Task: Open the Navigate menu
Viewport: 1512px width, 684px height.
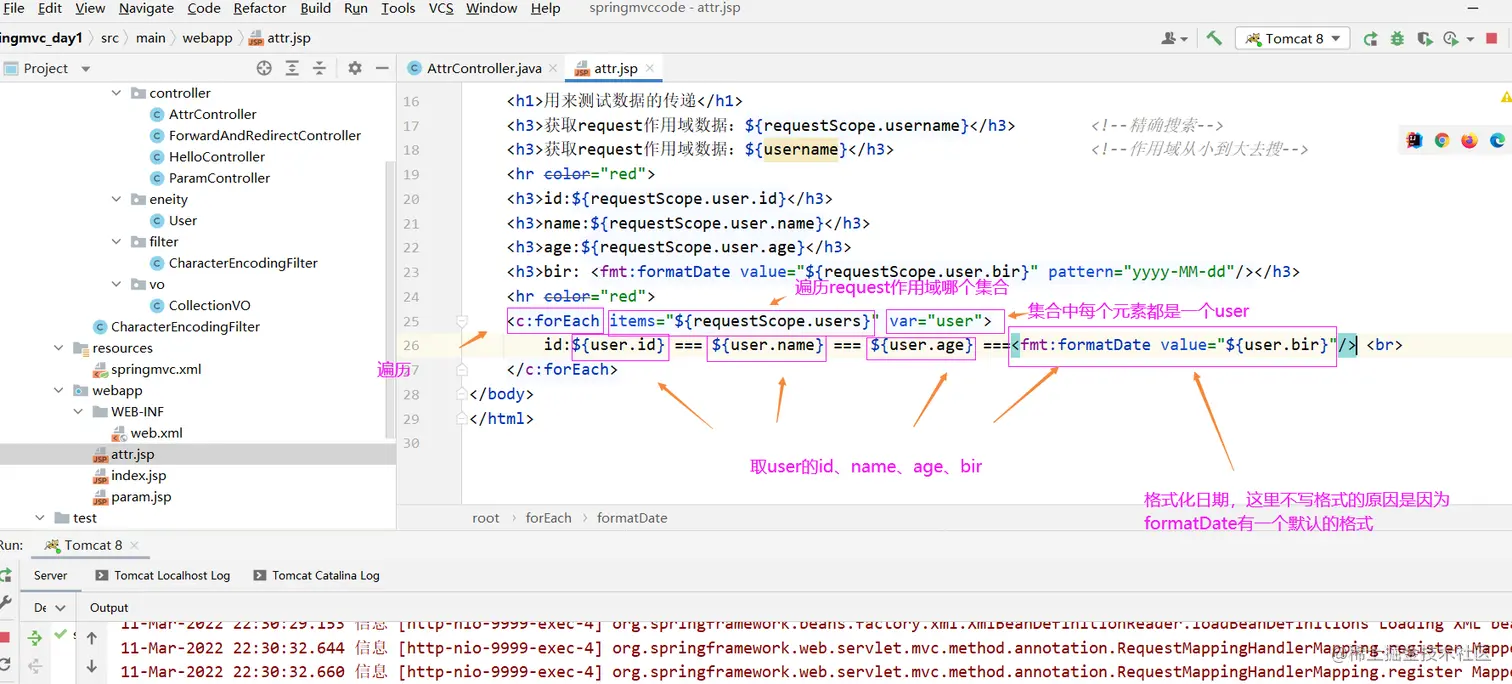Action: (146, 8)
